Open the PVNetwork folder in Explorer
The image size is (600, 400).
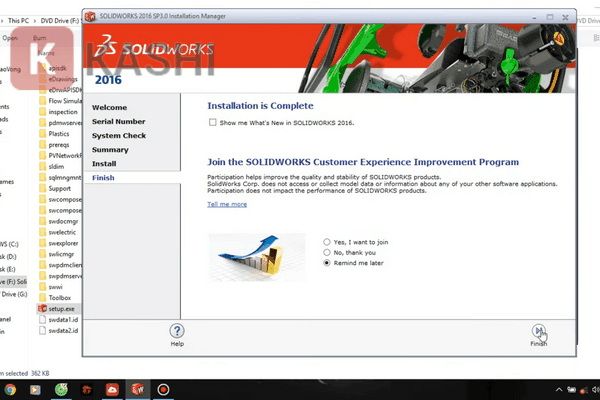[x=60, y=155]
